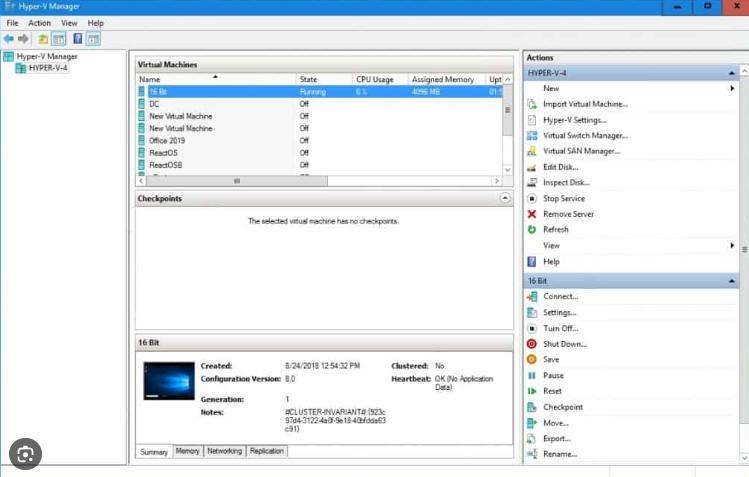Switch to the Replication tab
The image size is (749, 477).
point(267,451)
